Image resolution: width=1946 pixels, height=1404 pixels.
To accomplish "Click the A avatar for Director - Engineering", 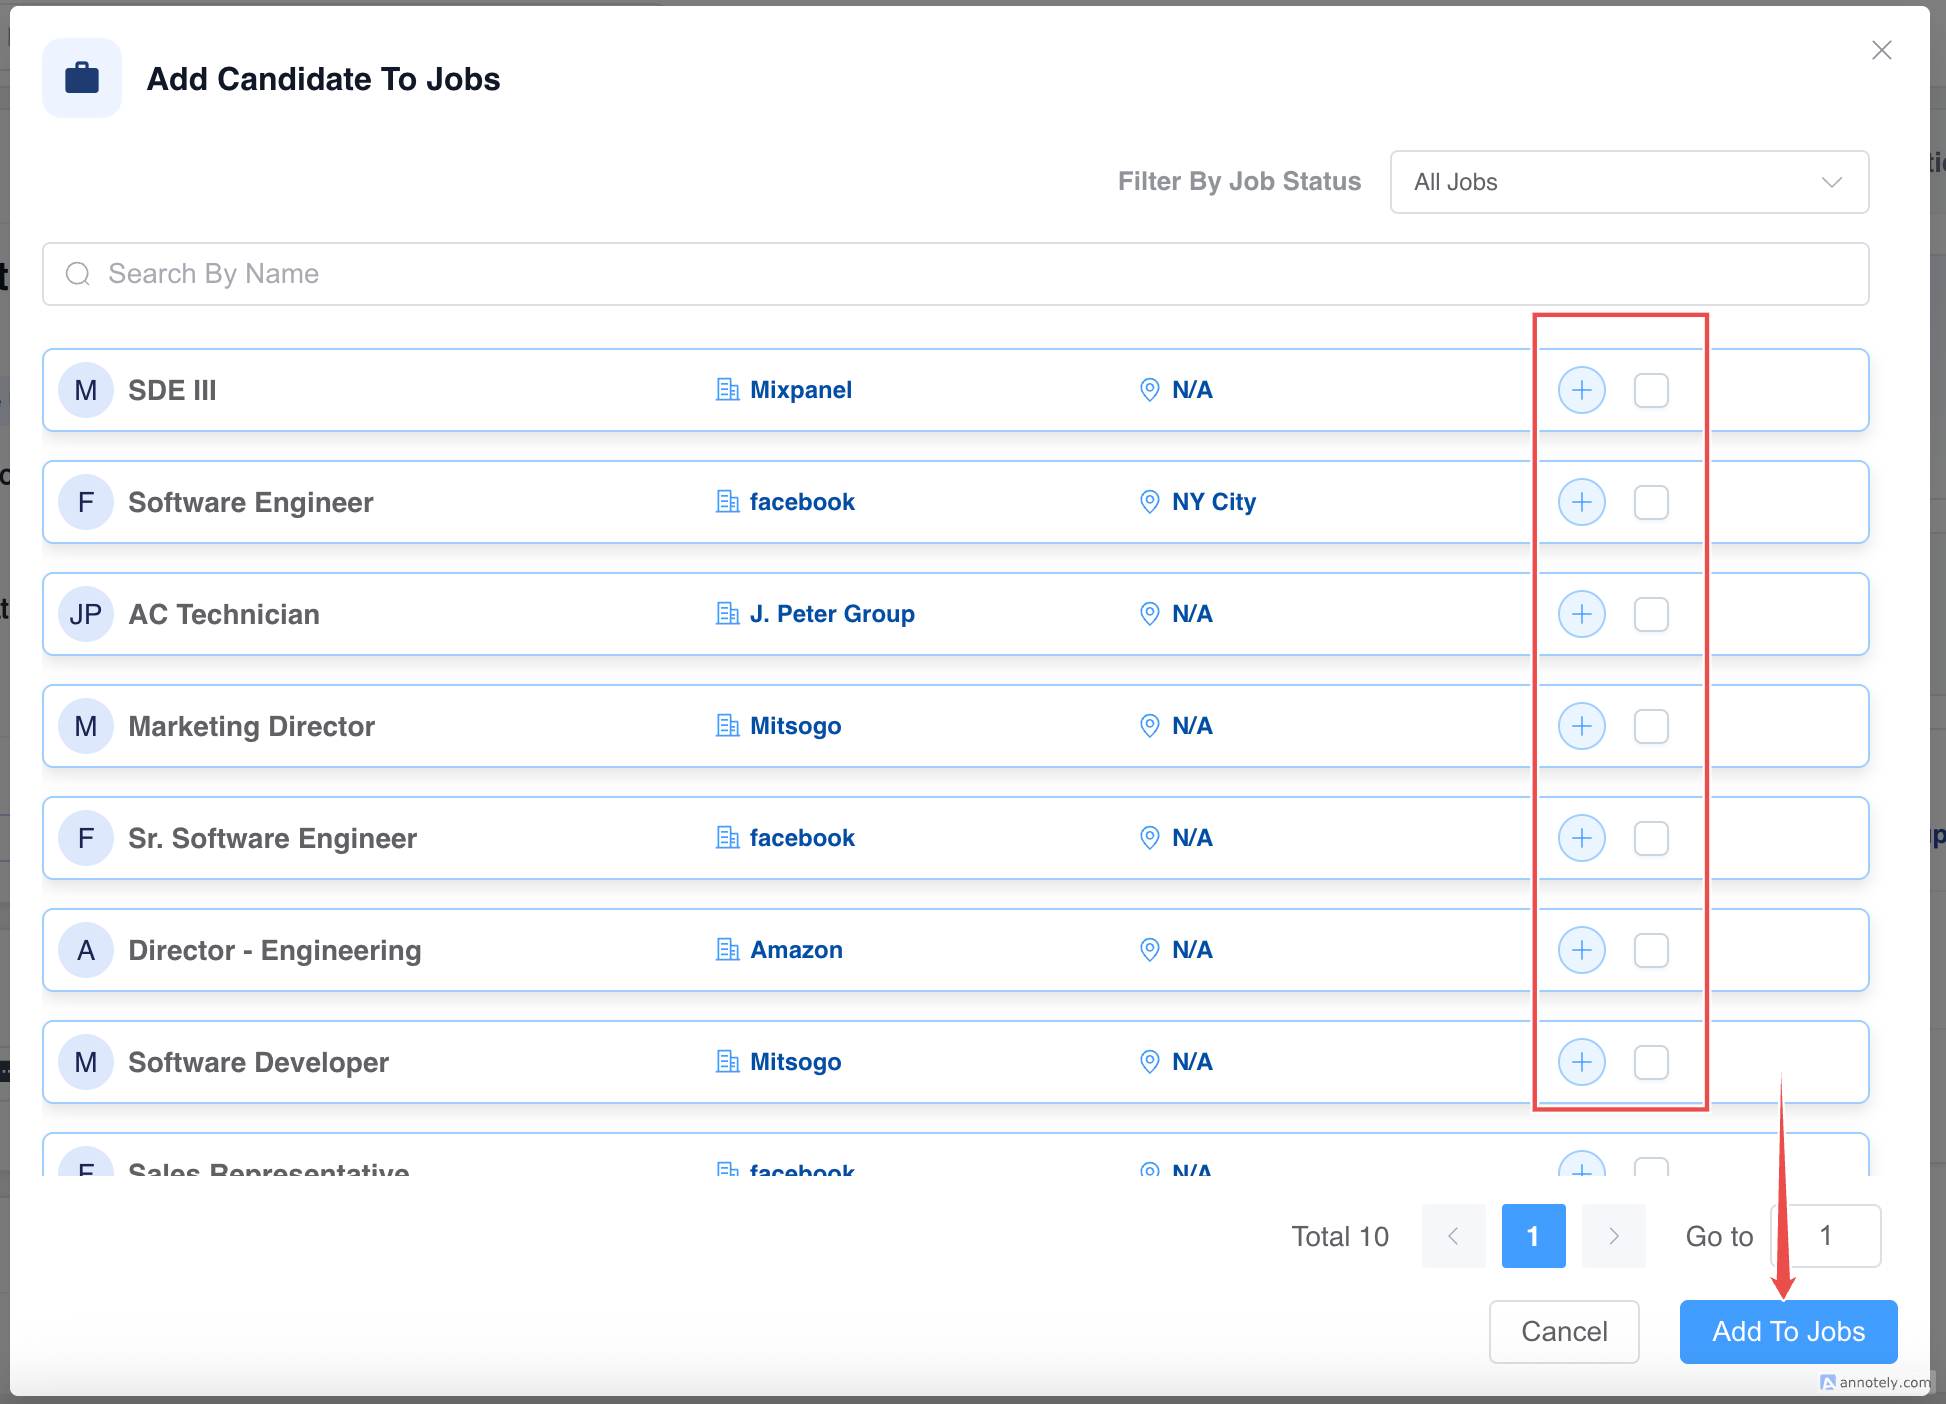I will (x=86, y=950).
